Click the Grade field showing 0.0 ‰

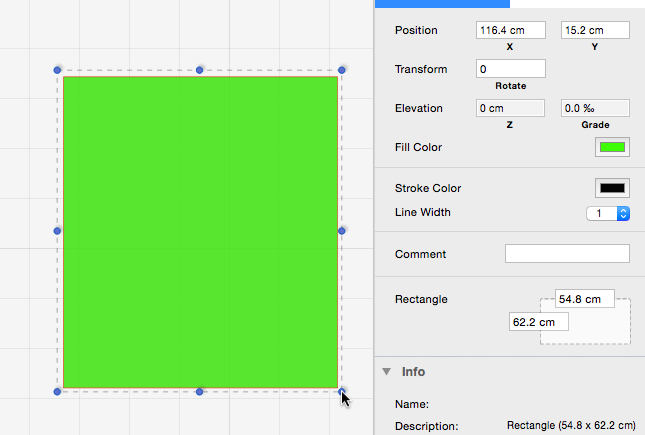(x=595, y=108)
